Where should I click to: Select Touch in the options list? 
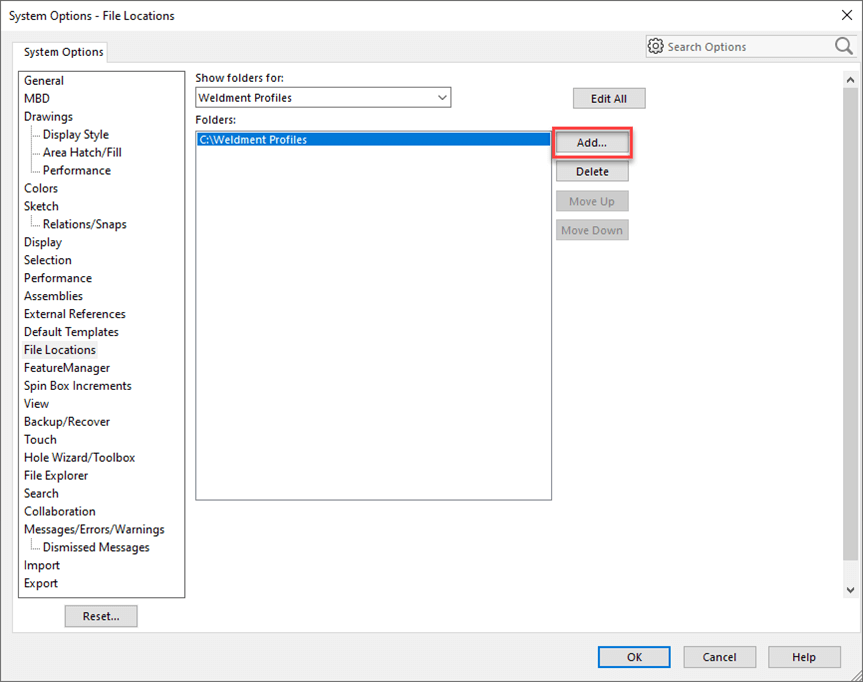click(x=40, y=439)
